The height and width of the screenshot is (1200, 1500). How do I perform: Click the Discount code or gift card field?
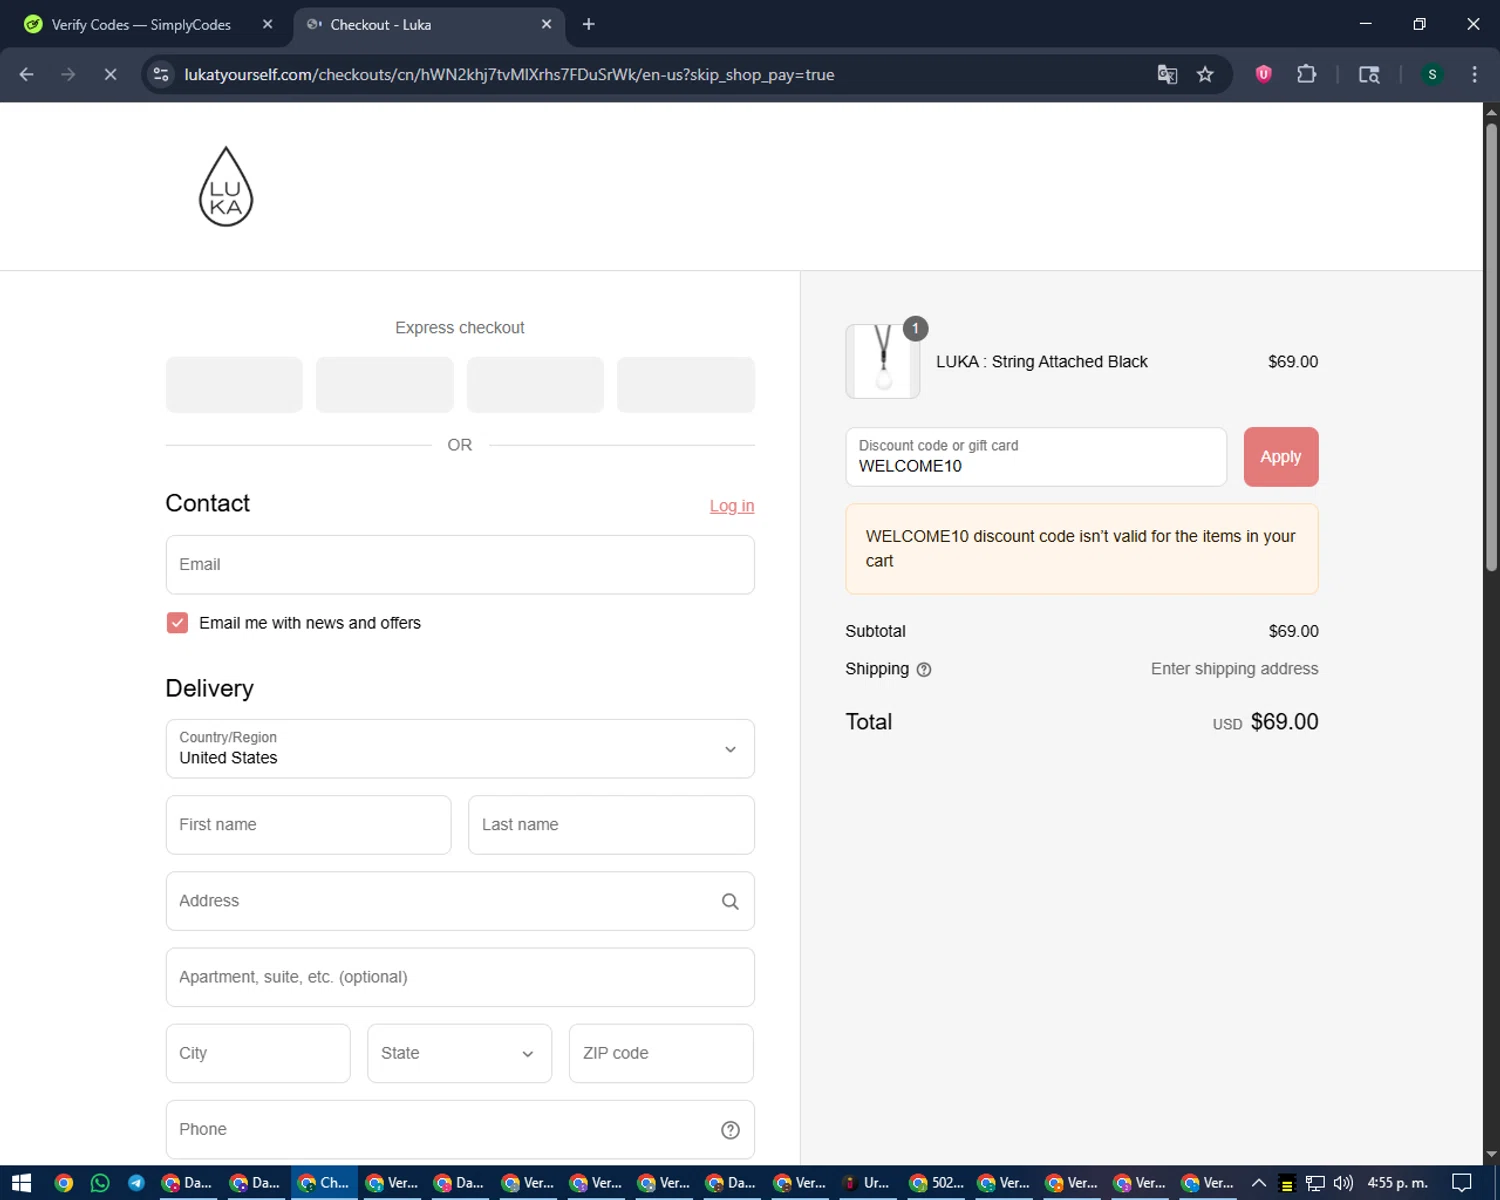coord(1036,457)
